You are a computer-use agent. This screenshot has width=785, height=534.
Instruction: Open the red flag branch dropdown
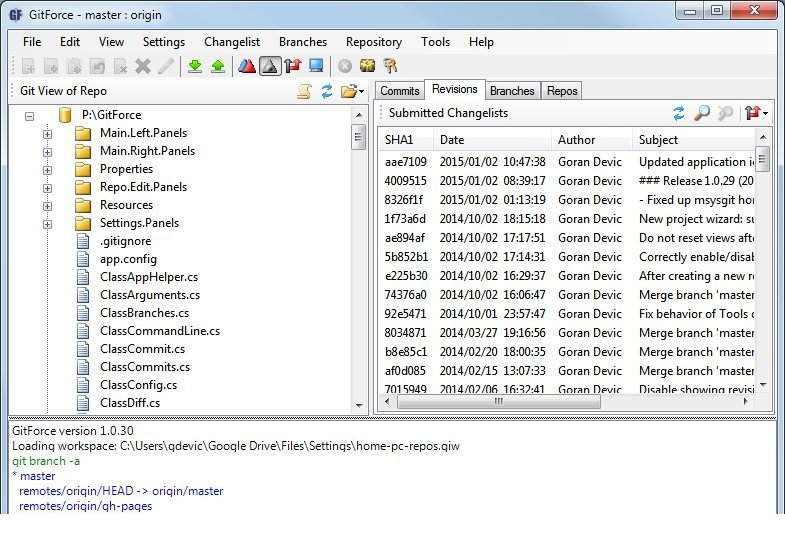(756, 113)
